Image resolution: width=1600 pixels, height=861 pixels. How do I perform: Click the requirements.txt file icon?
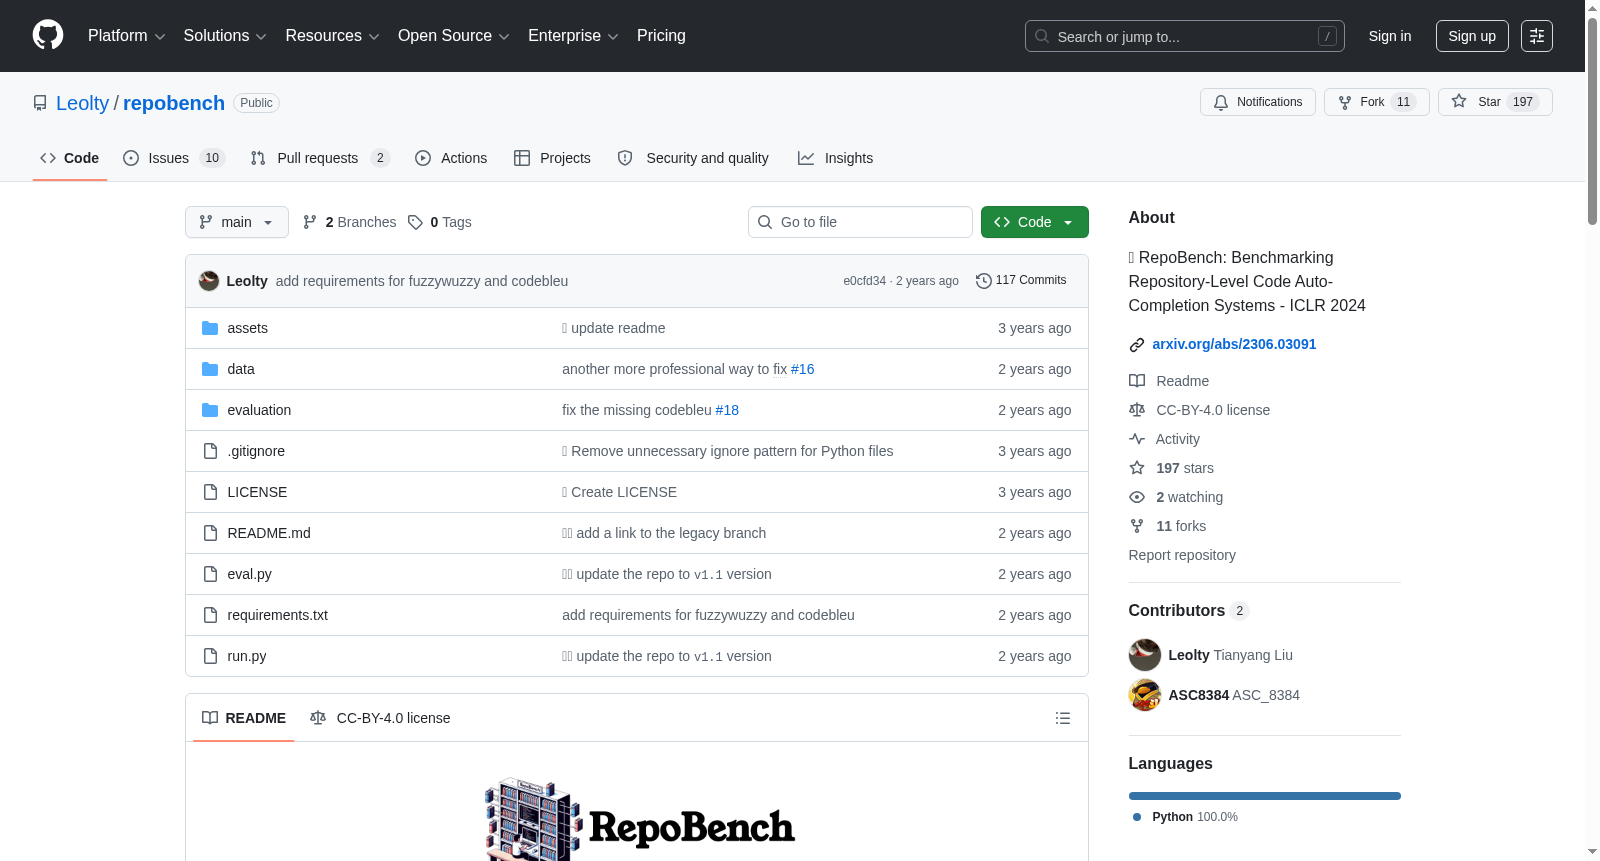(210, 615)
